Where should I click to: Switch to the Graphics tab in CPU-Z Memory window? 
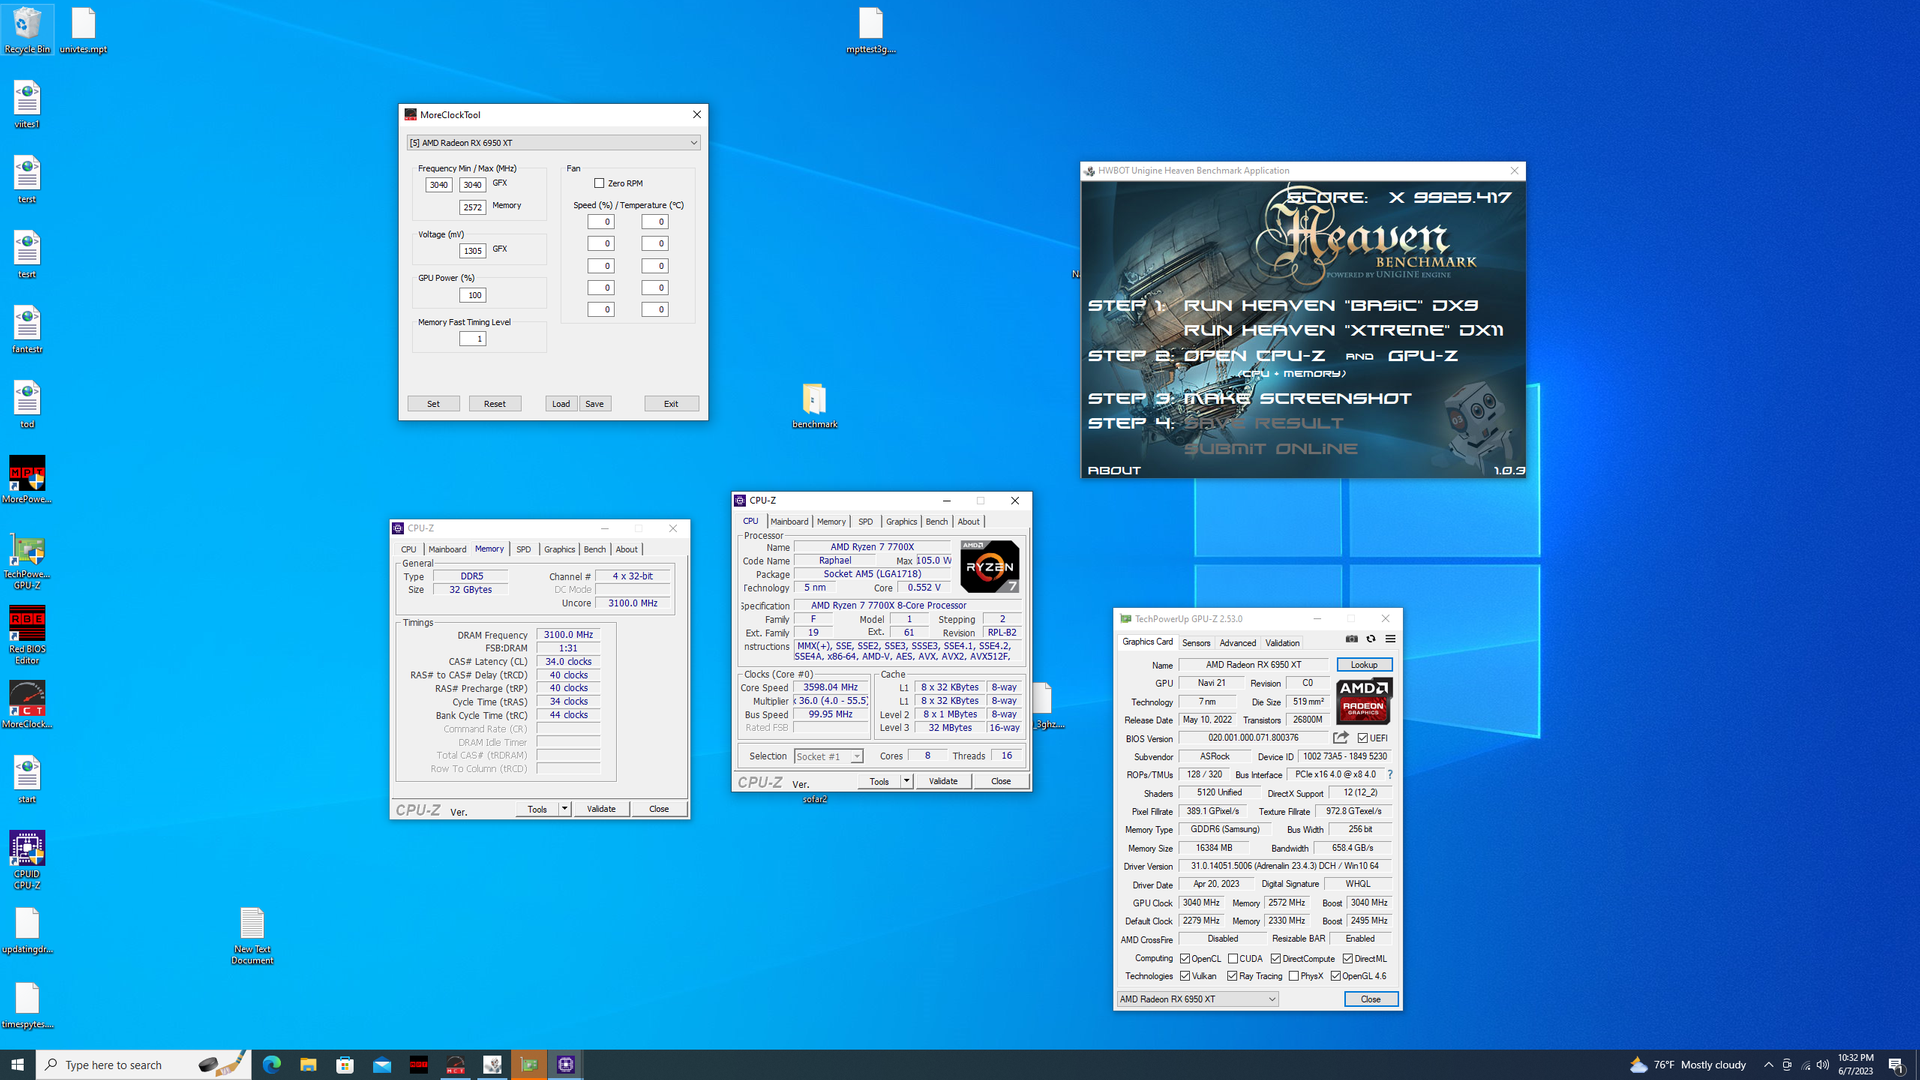coord(559,550)
